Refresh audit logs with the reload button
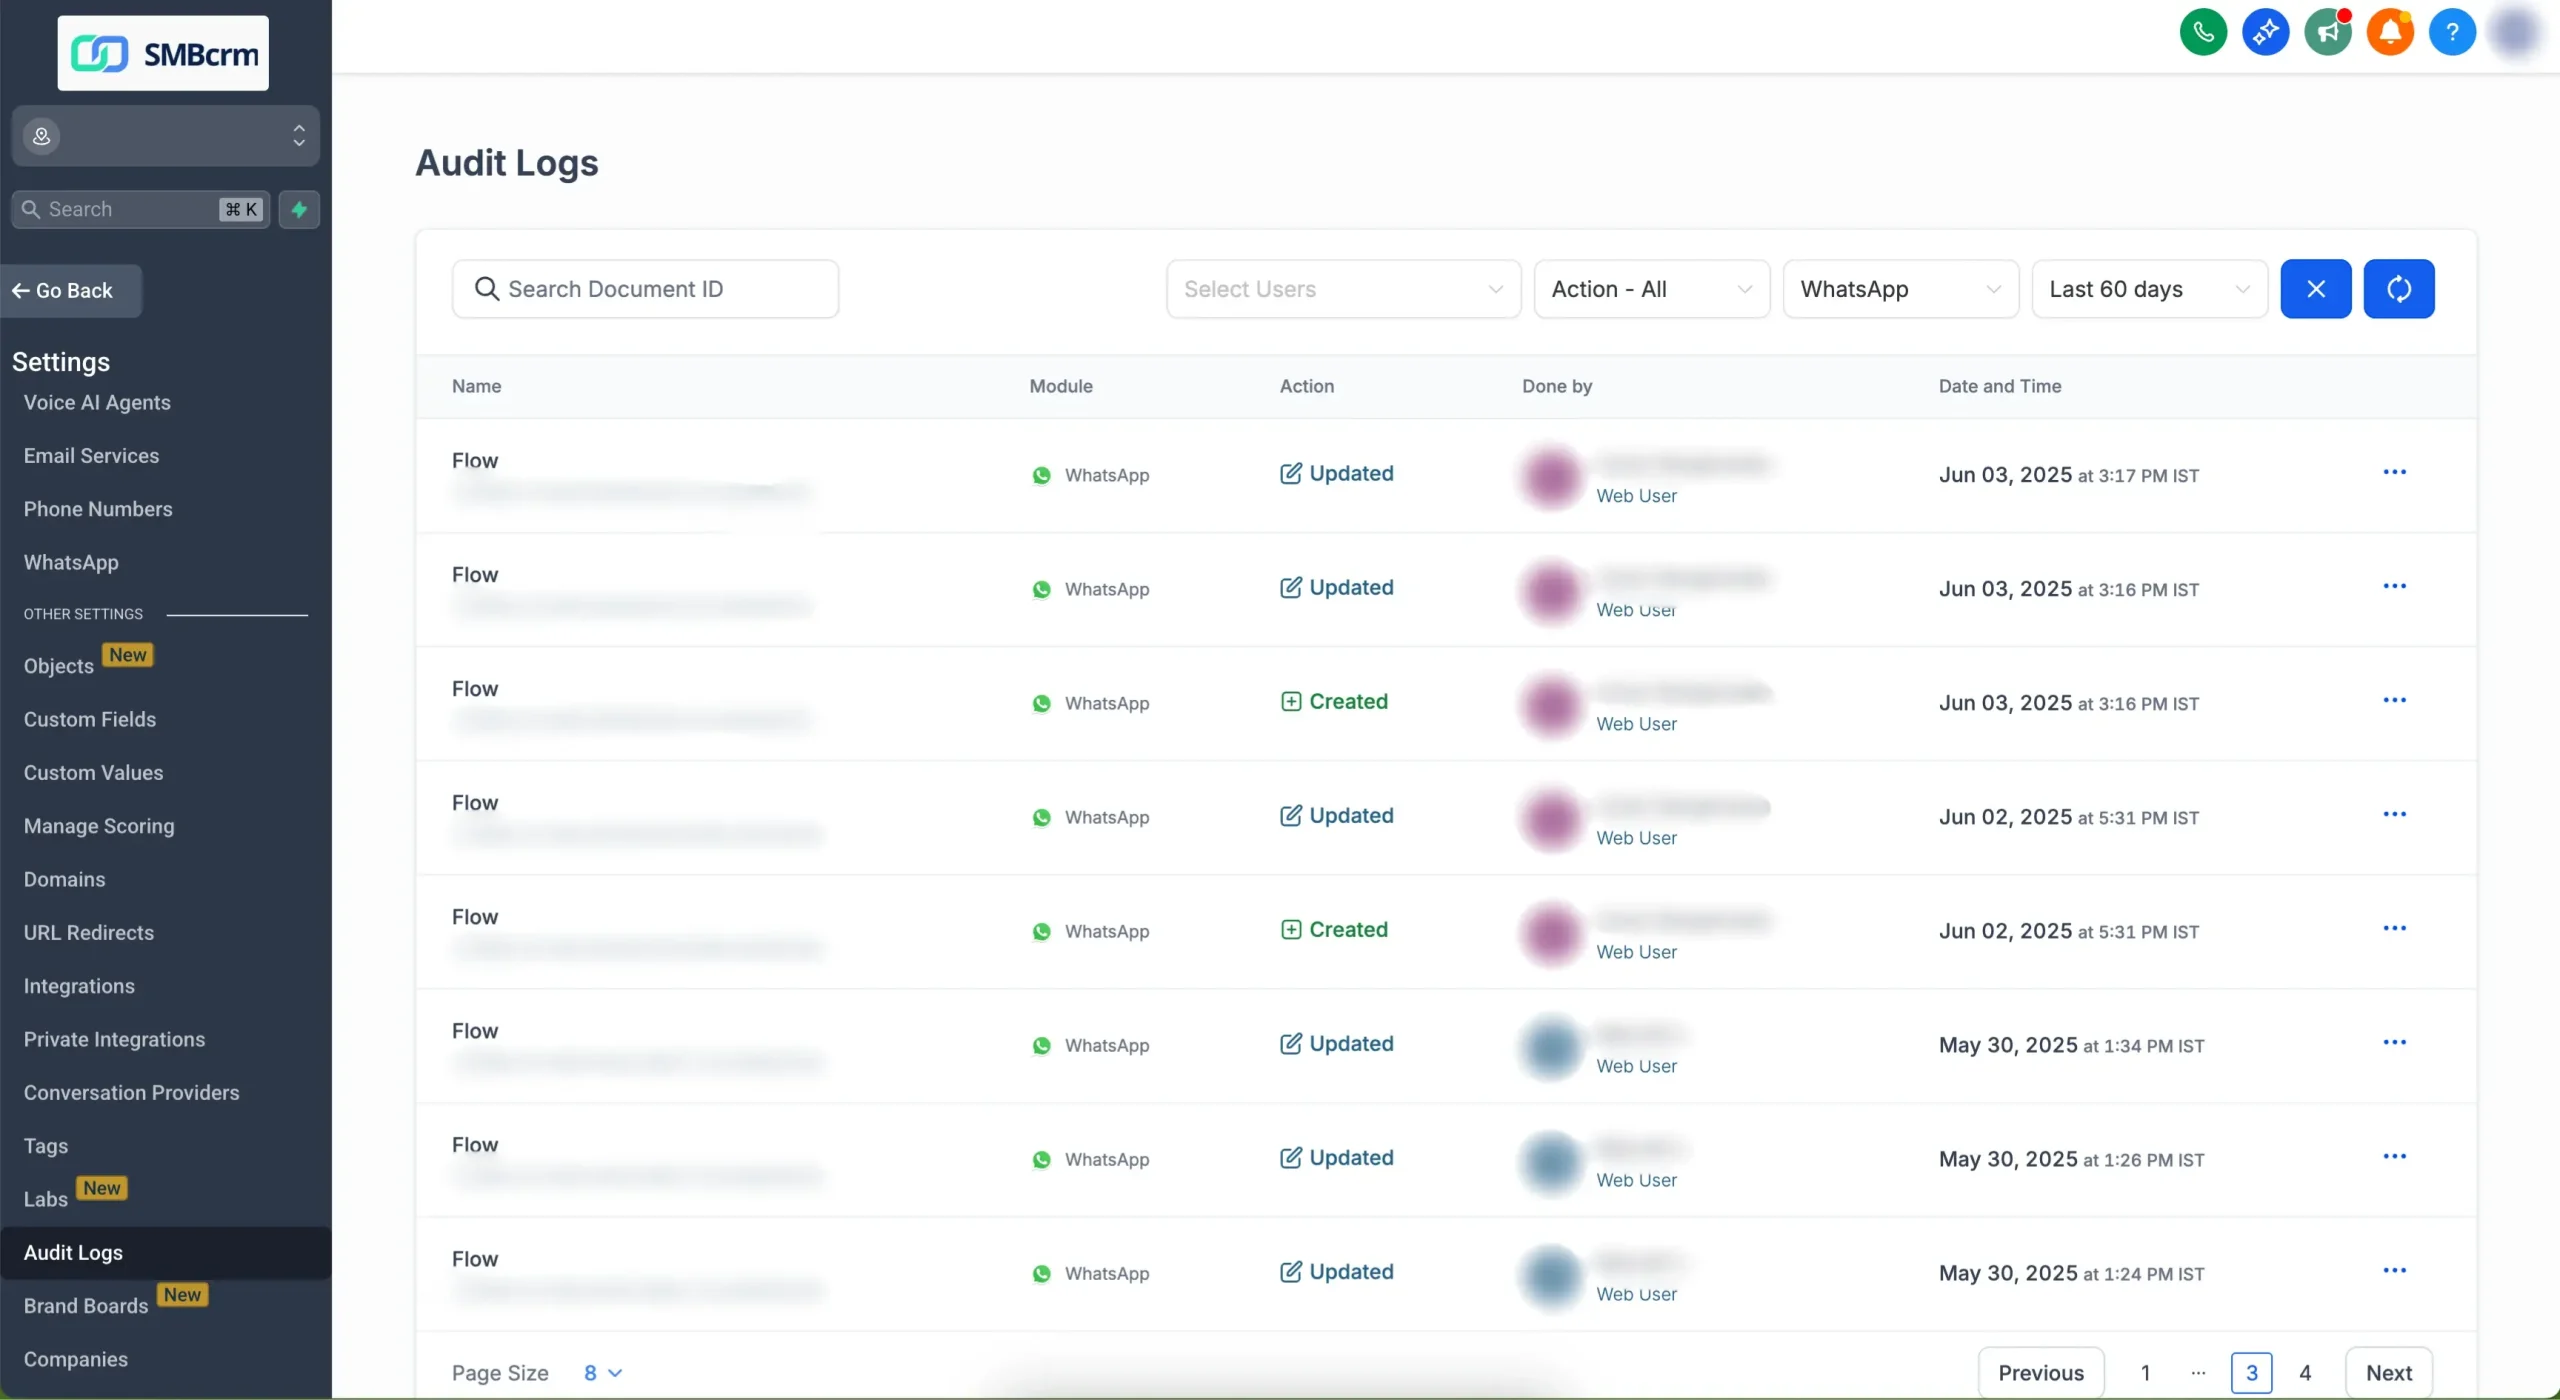Viewport: 2560px width, 1400px height. [x=2399, y=289]
